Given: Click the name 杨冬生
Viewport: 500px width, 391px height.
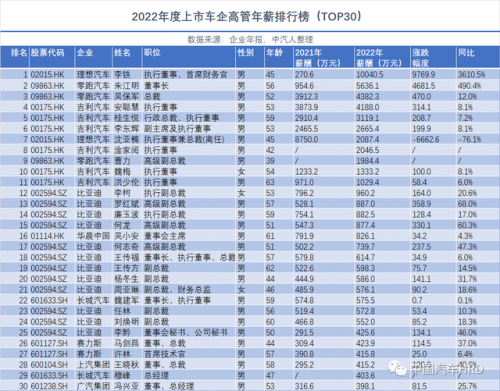Looking at the screenshot, I should (x=126, y=279).
